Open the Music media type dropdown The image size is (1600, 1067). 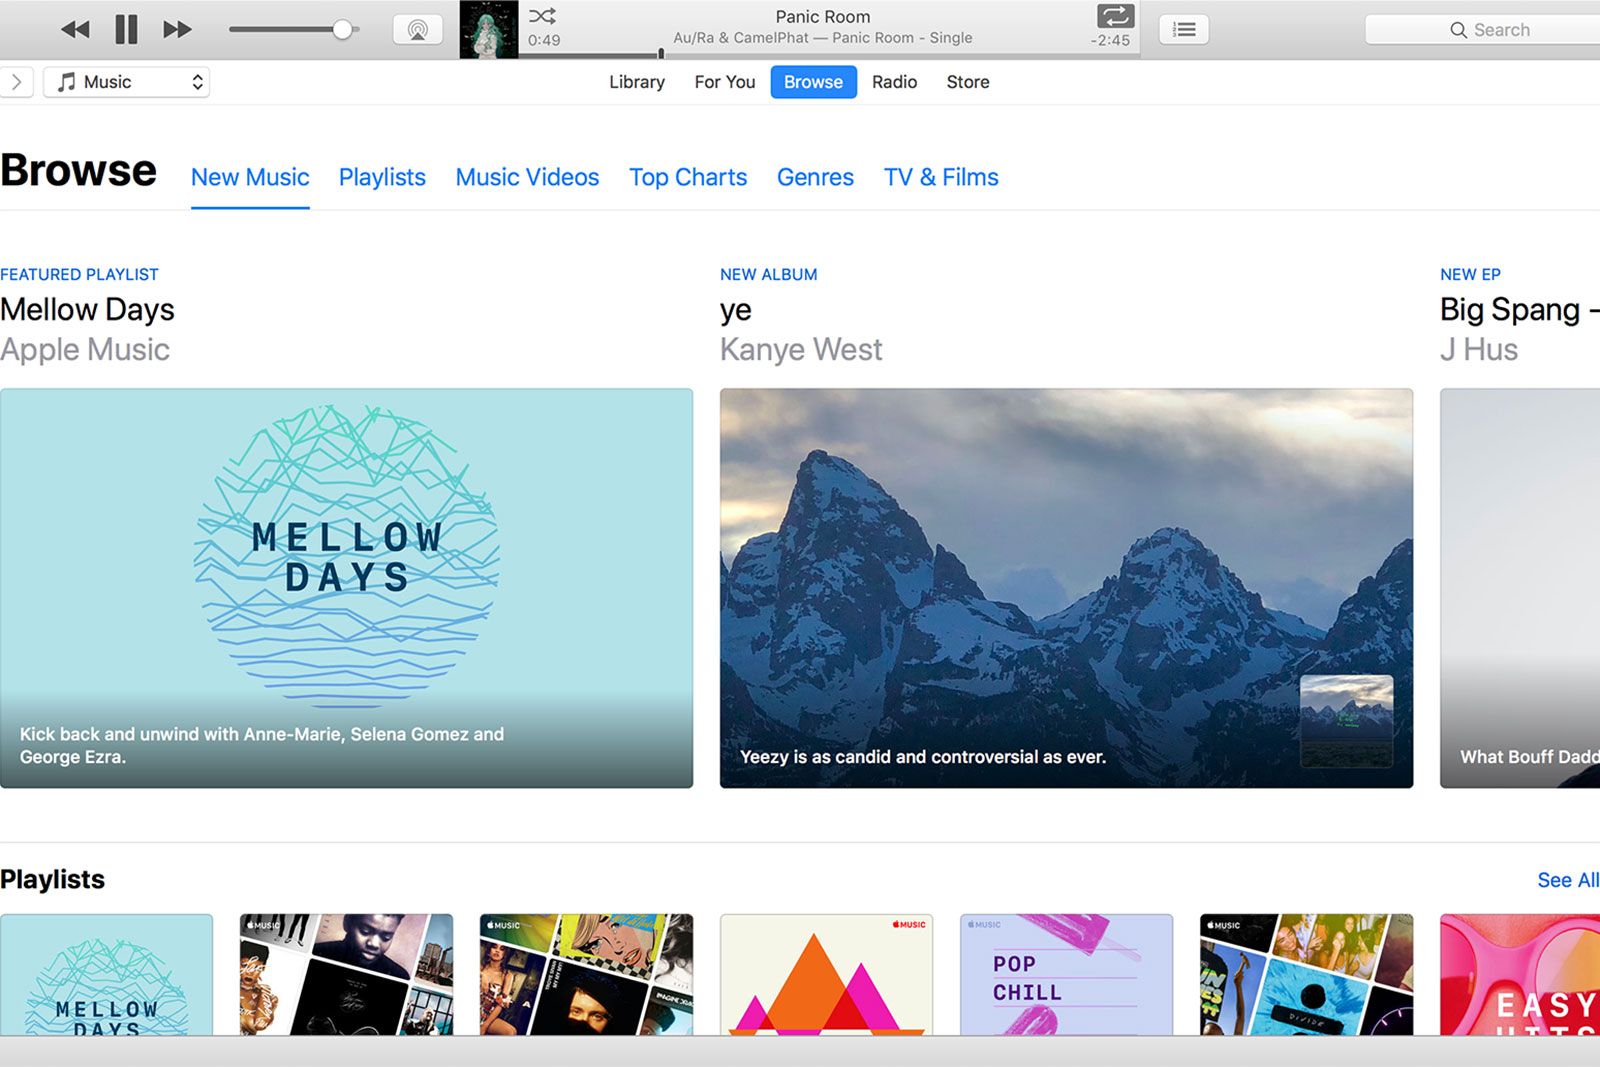pos(126,82)
